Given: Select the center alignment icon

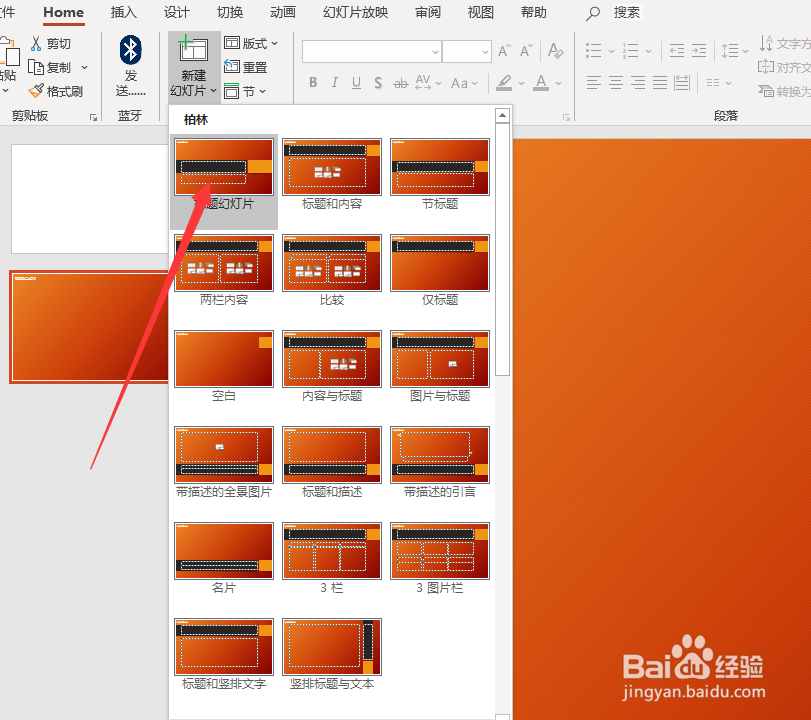Looking at the screenshot, I should (x=615, y=83).
